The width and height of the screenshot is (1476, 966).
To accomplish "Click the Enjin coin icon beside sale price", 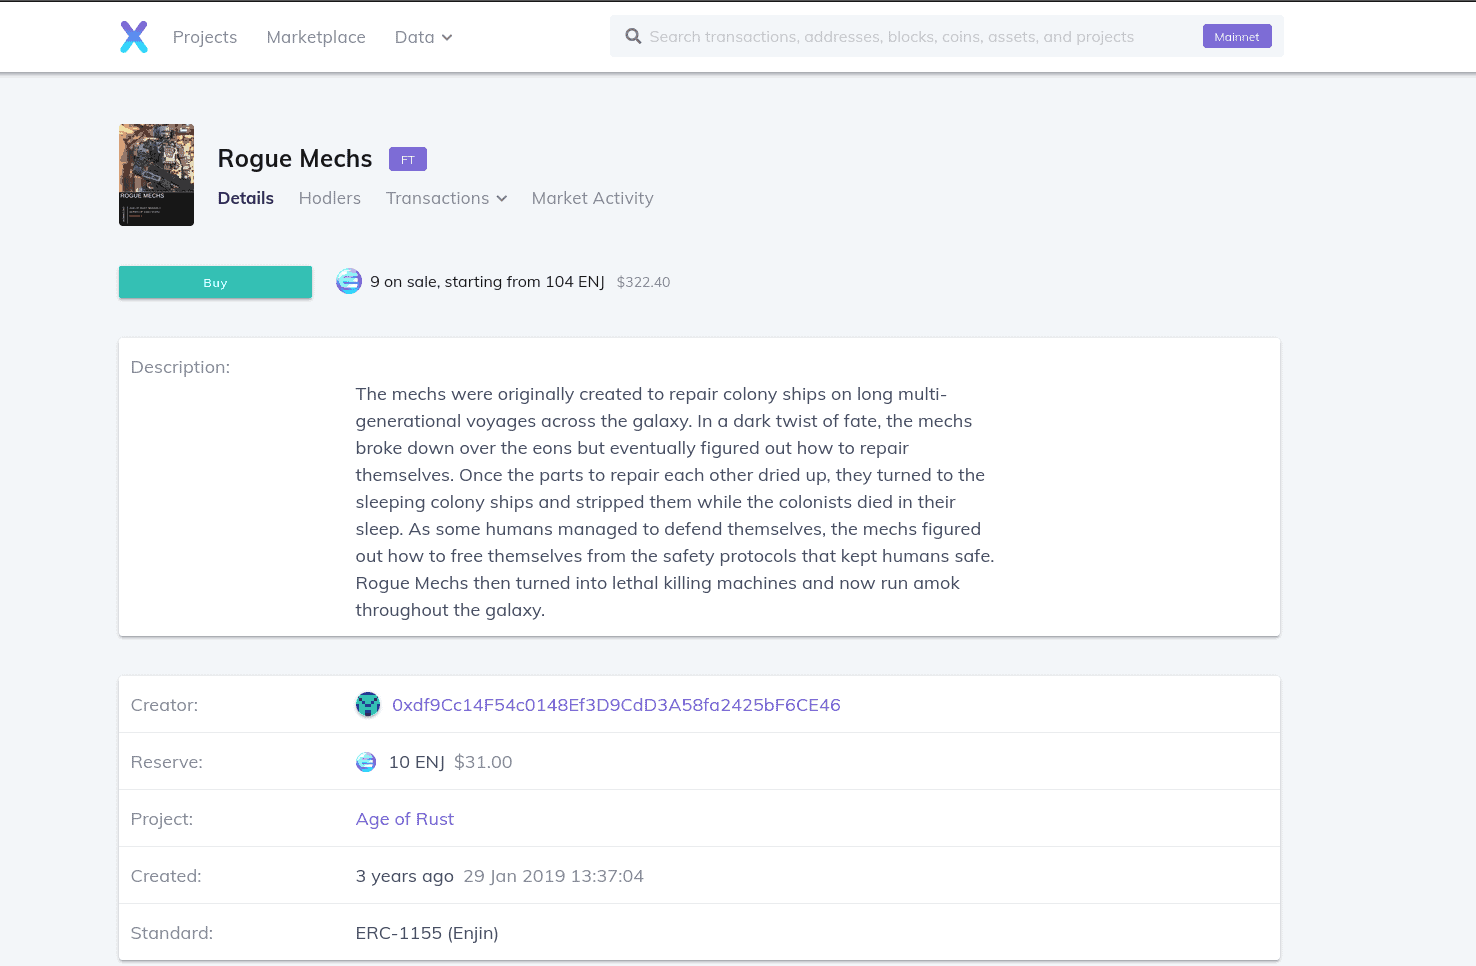I will (x=349, y=281).
